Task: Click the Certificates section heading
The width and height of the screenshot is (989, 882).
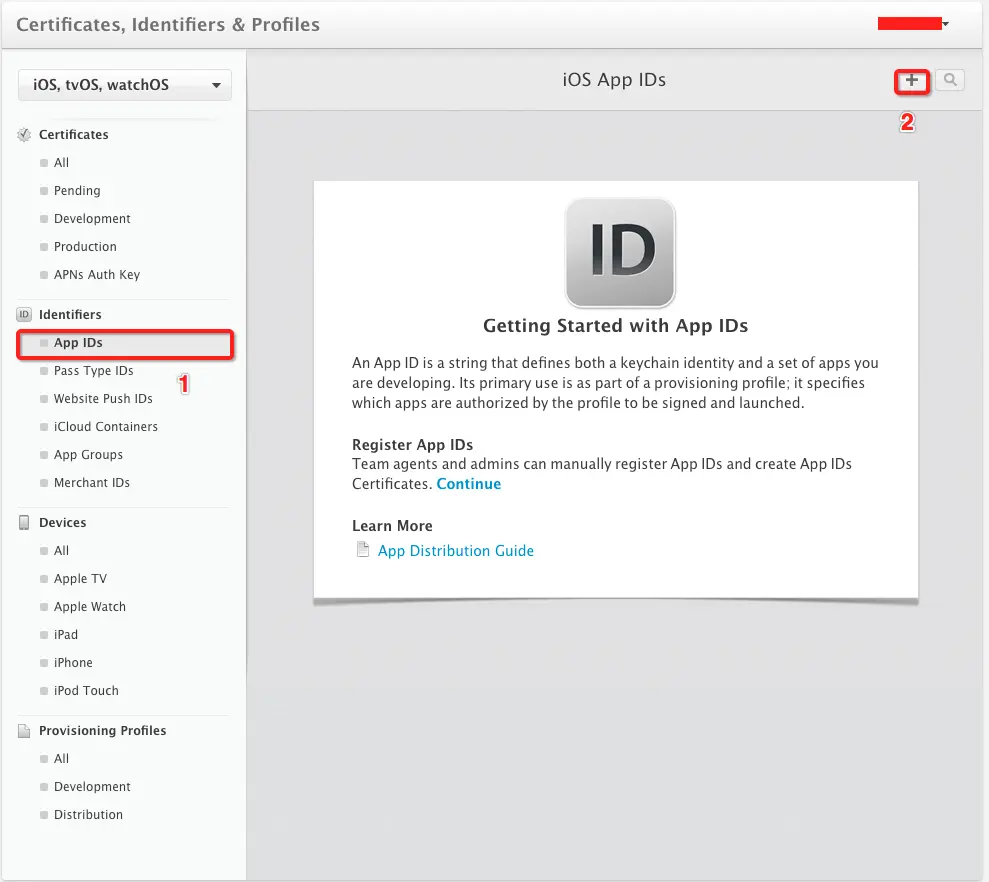Action: pyautogui.click(x=73, y=134)
